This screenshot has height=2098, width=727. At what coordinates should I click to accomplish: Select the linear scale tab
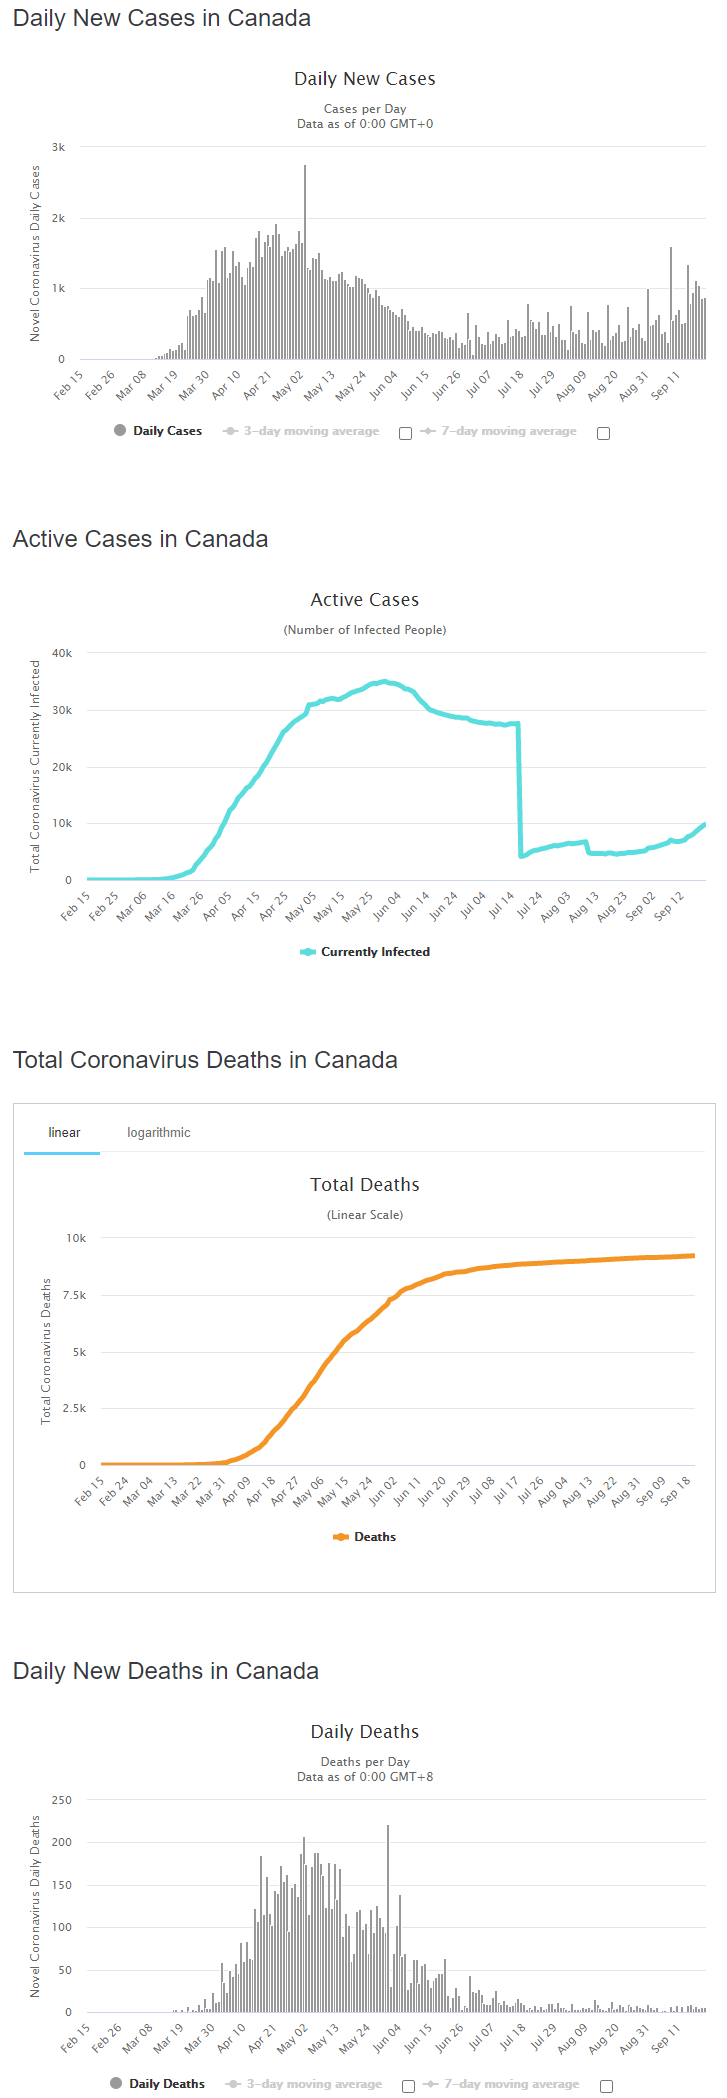pyautogui.click(x=64, y=1132)
